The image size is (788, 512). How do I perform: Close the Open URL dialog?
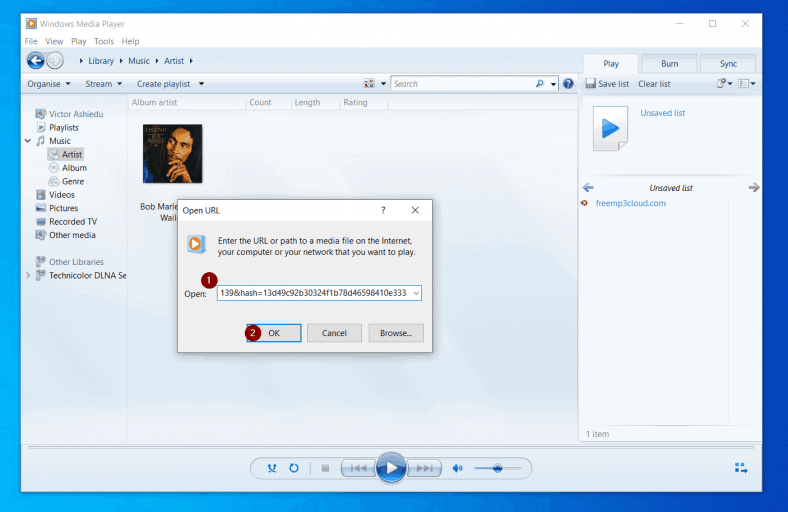pyautogui.click(x=415, y=210)
